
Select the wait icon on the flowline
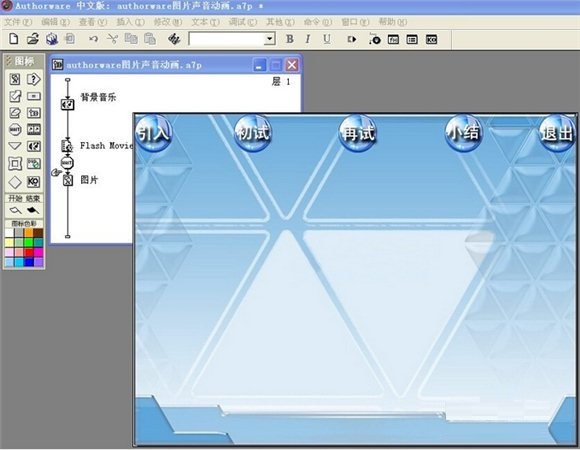point(67,163)
